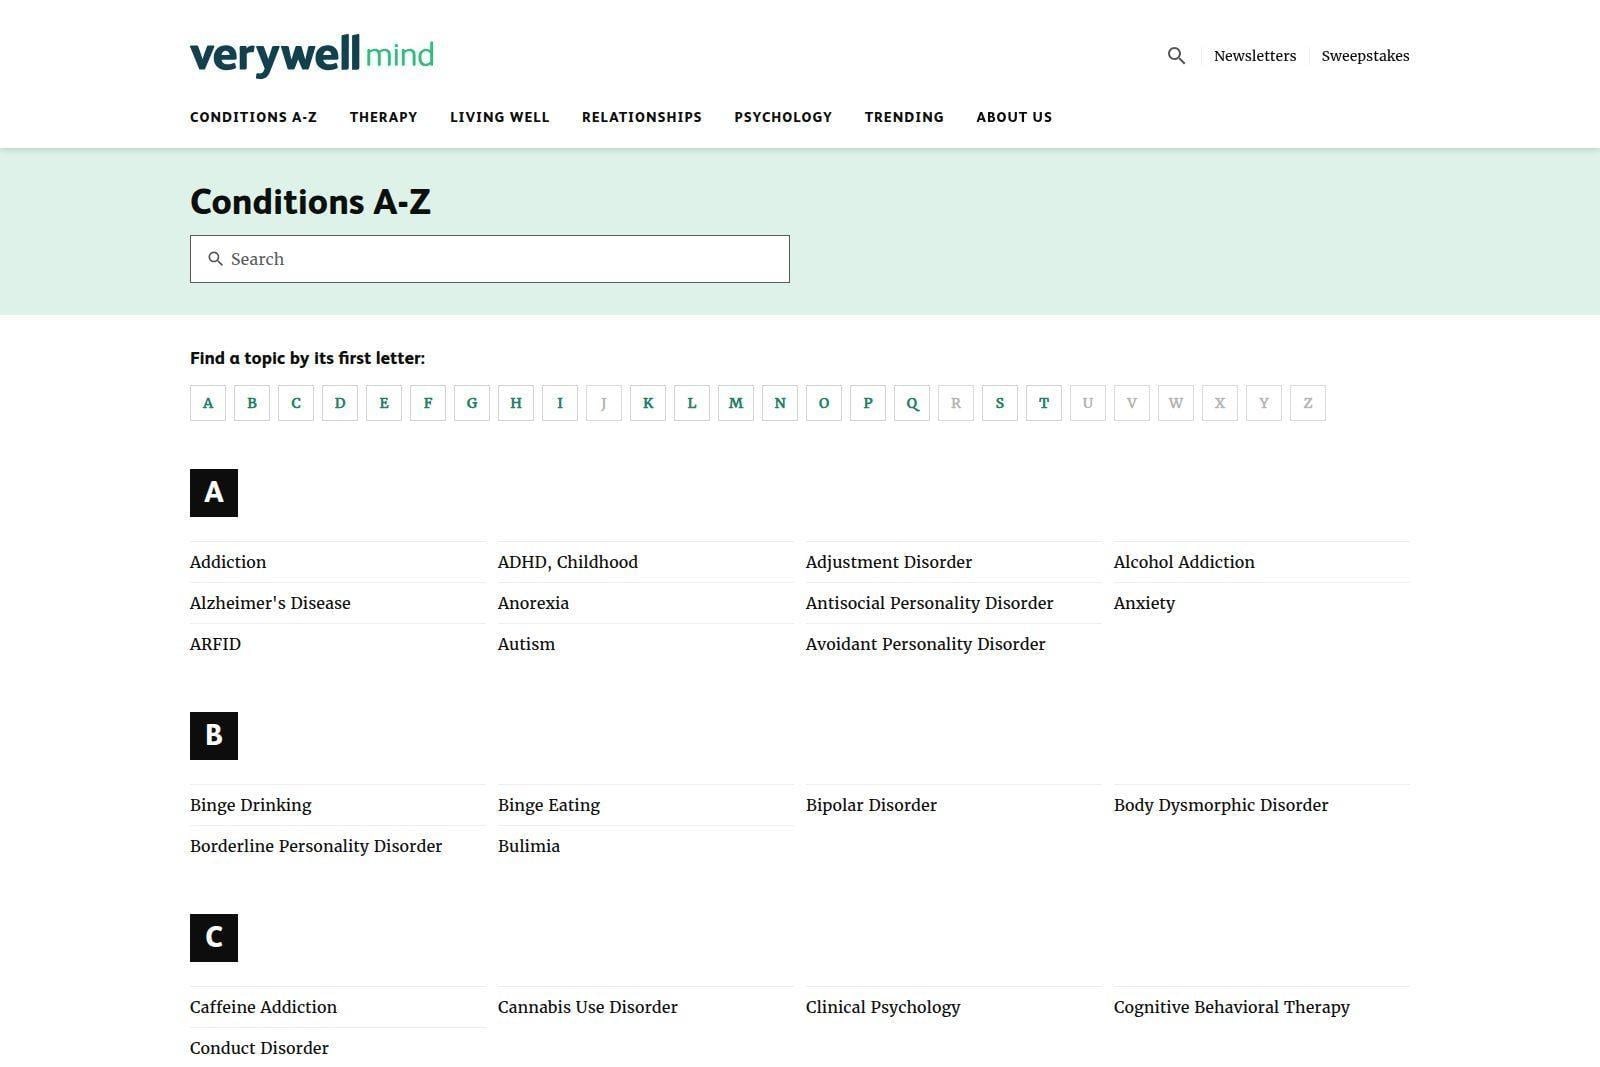
Task: Jump to letter G topics
Action: pos(472,403)
